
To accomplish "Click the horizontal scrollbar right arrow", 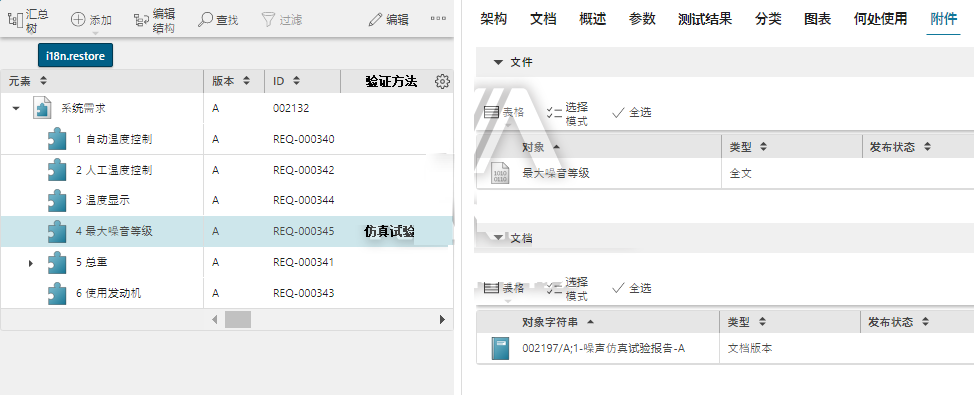I will point(442,320).
